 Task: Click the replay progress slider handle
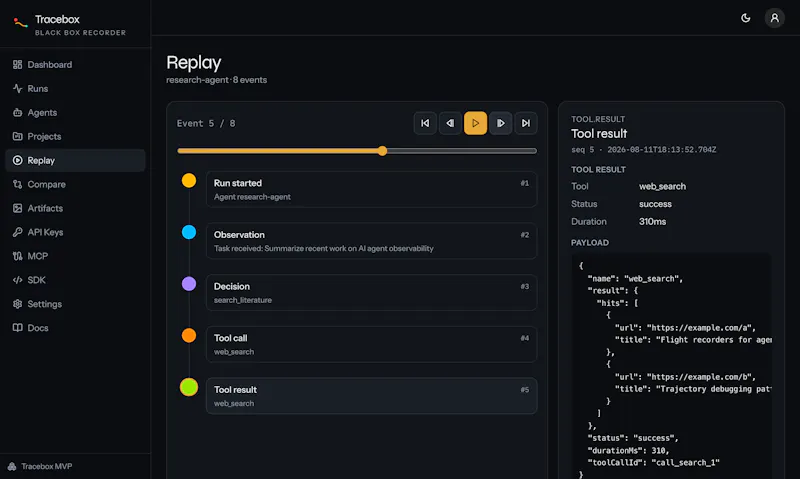pyautogui.click(x=382, y=151)
